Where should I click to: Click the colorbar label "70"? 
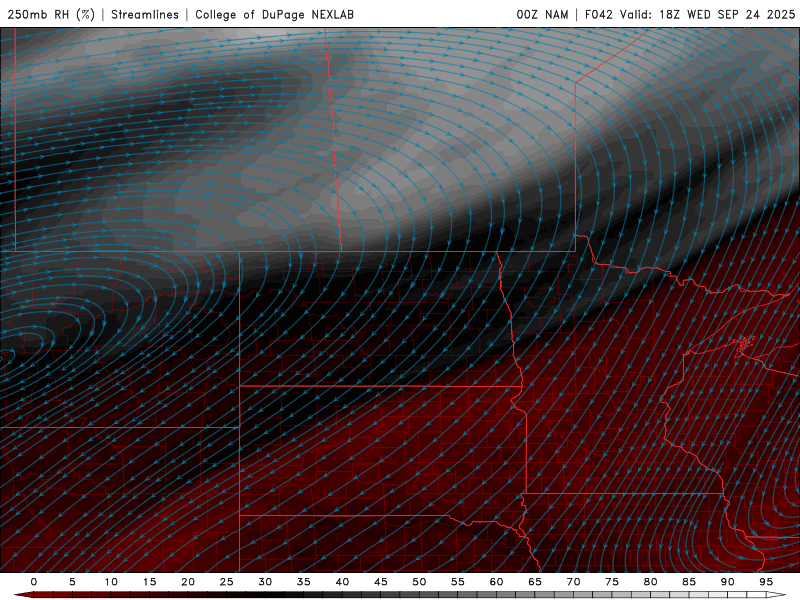573,582
